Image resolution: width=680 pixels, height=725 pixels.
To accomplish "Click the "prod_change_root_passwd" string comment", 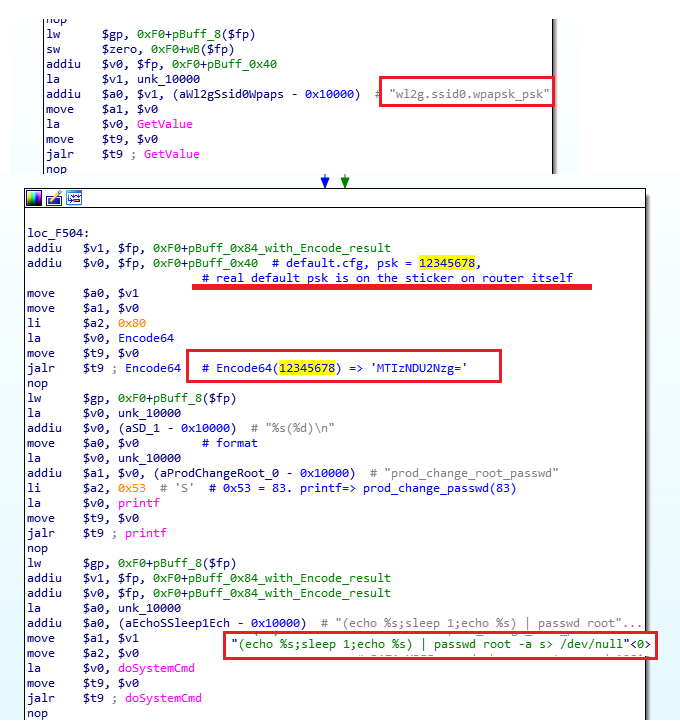I will [472, 473].
